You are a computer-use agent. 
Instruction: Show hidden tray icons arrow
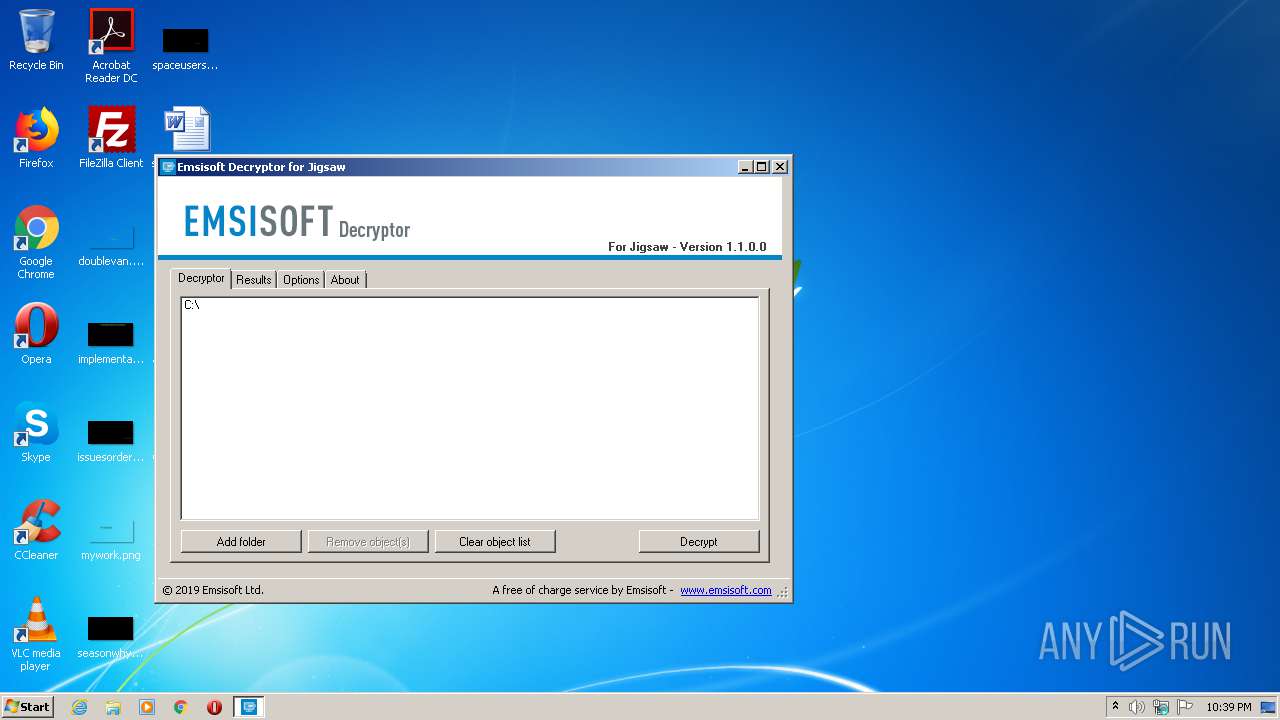point(1115,706)
